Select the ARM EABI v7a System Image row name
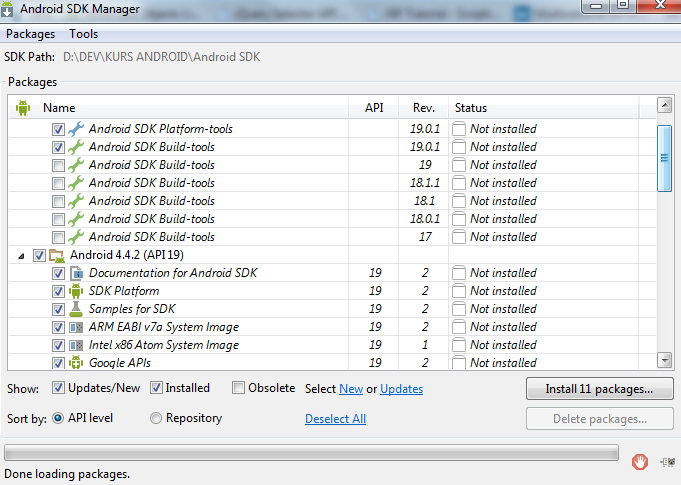This screenshot has height=485, width=681. pyautogui.click(x=164, y=327)
